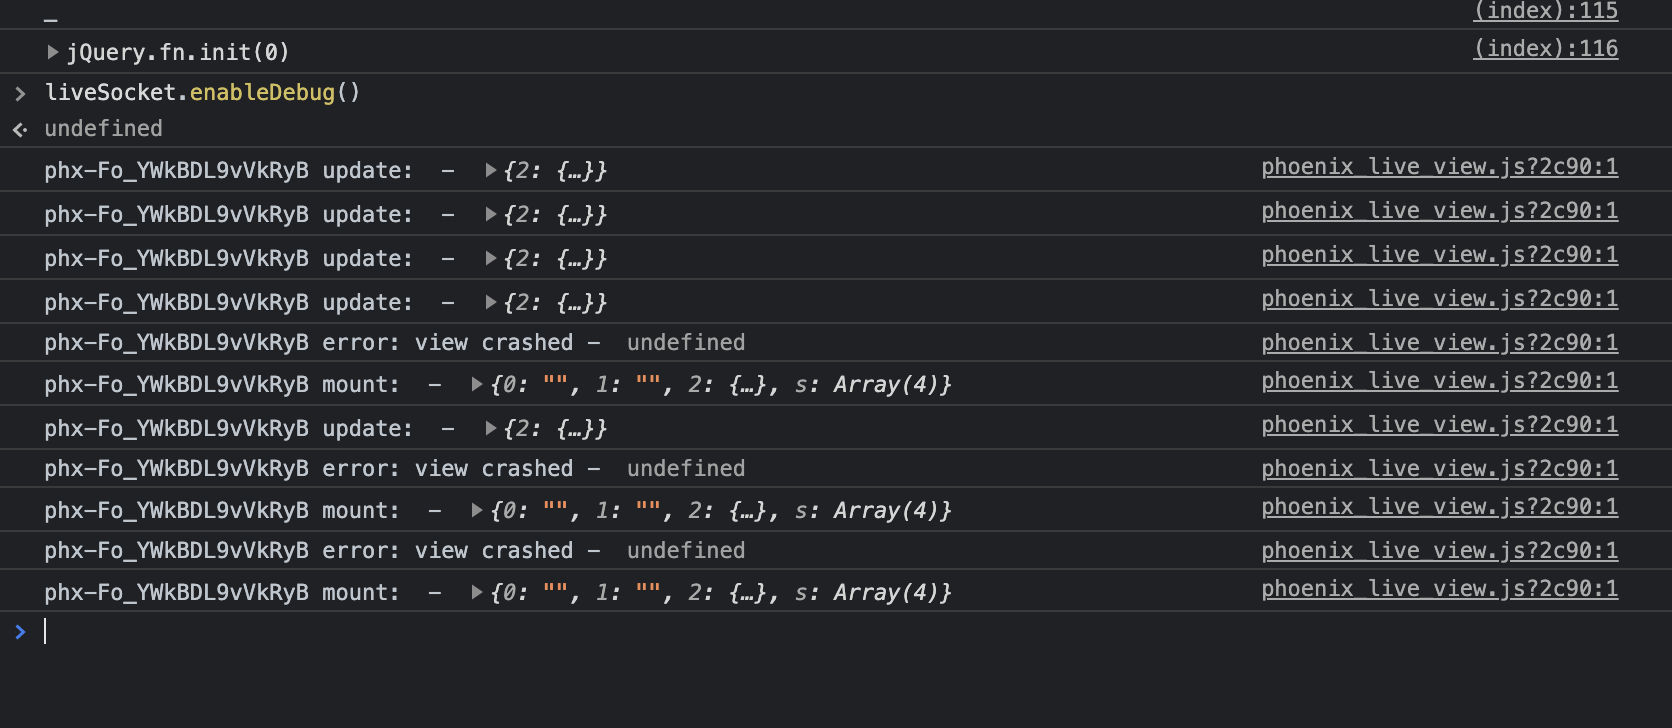1672x728 pixels.
Task: Open phoenix_live_view.js link of last mount row
Action: click(1440, 589)
